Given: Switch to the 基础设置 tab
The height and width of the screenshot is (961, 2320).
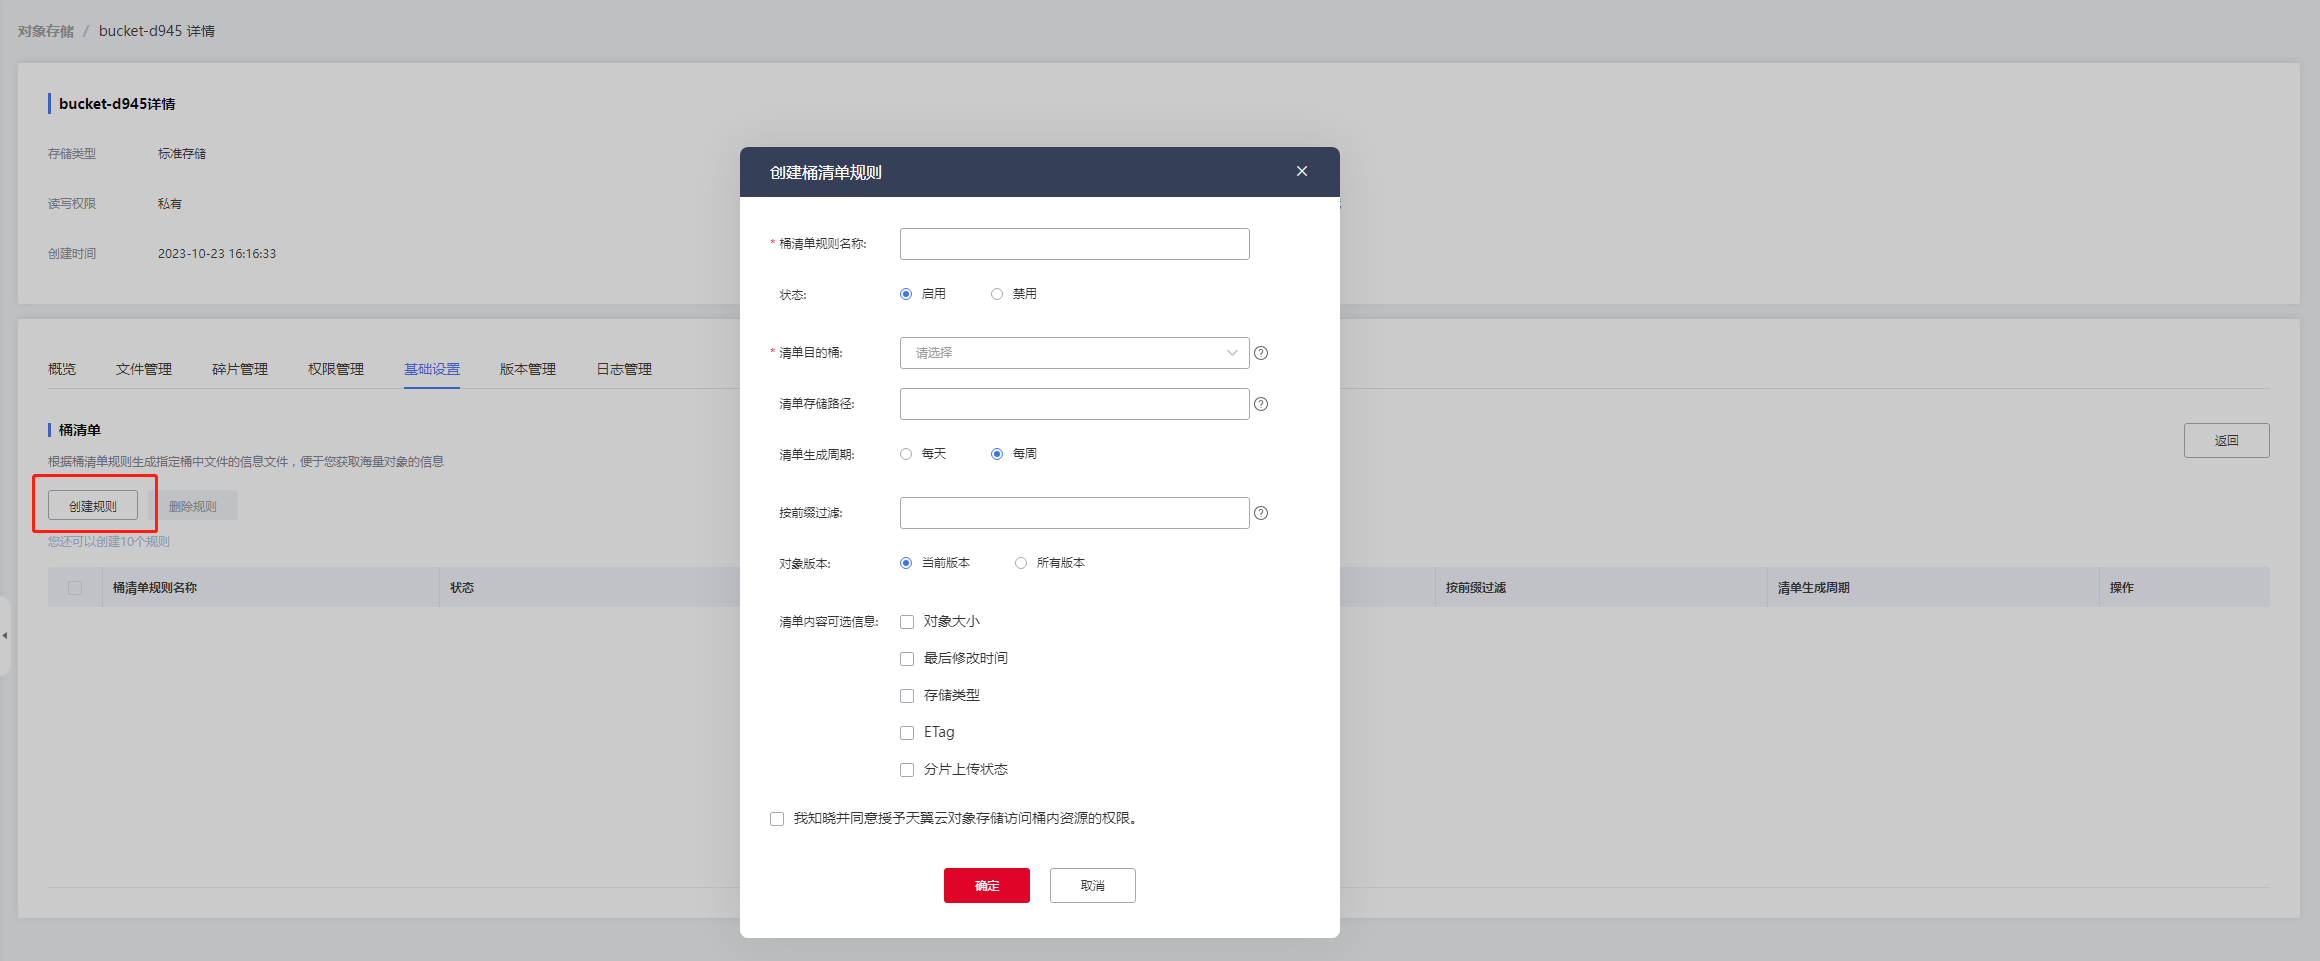Looking at the screenshot, I should pyautogui.click(x=432, y=369).
